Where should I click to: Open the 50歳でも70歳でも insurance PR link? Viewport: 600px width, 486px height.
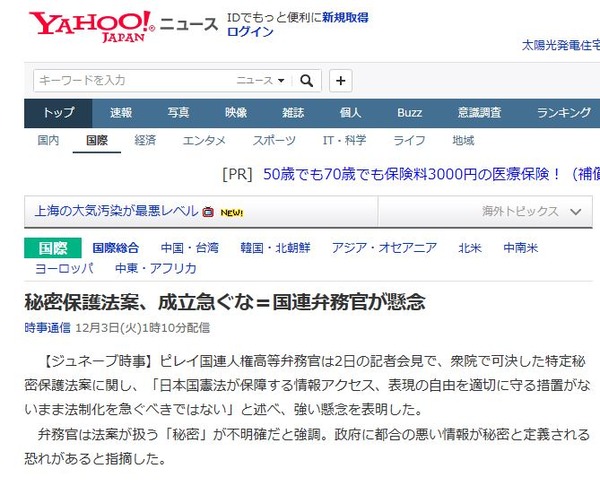coord(432,175)
